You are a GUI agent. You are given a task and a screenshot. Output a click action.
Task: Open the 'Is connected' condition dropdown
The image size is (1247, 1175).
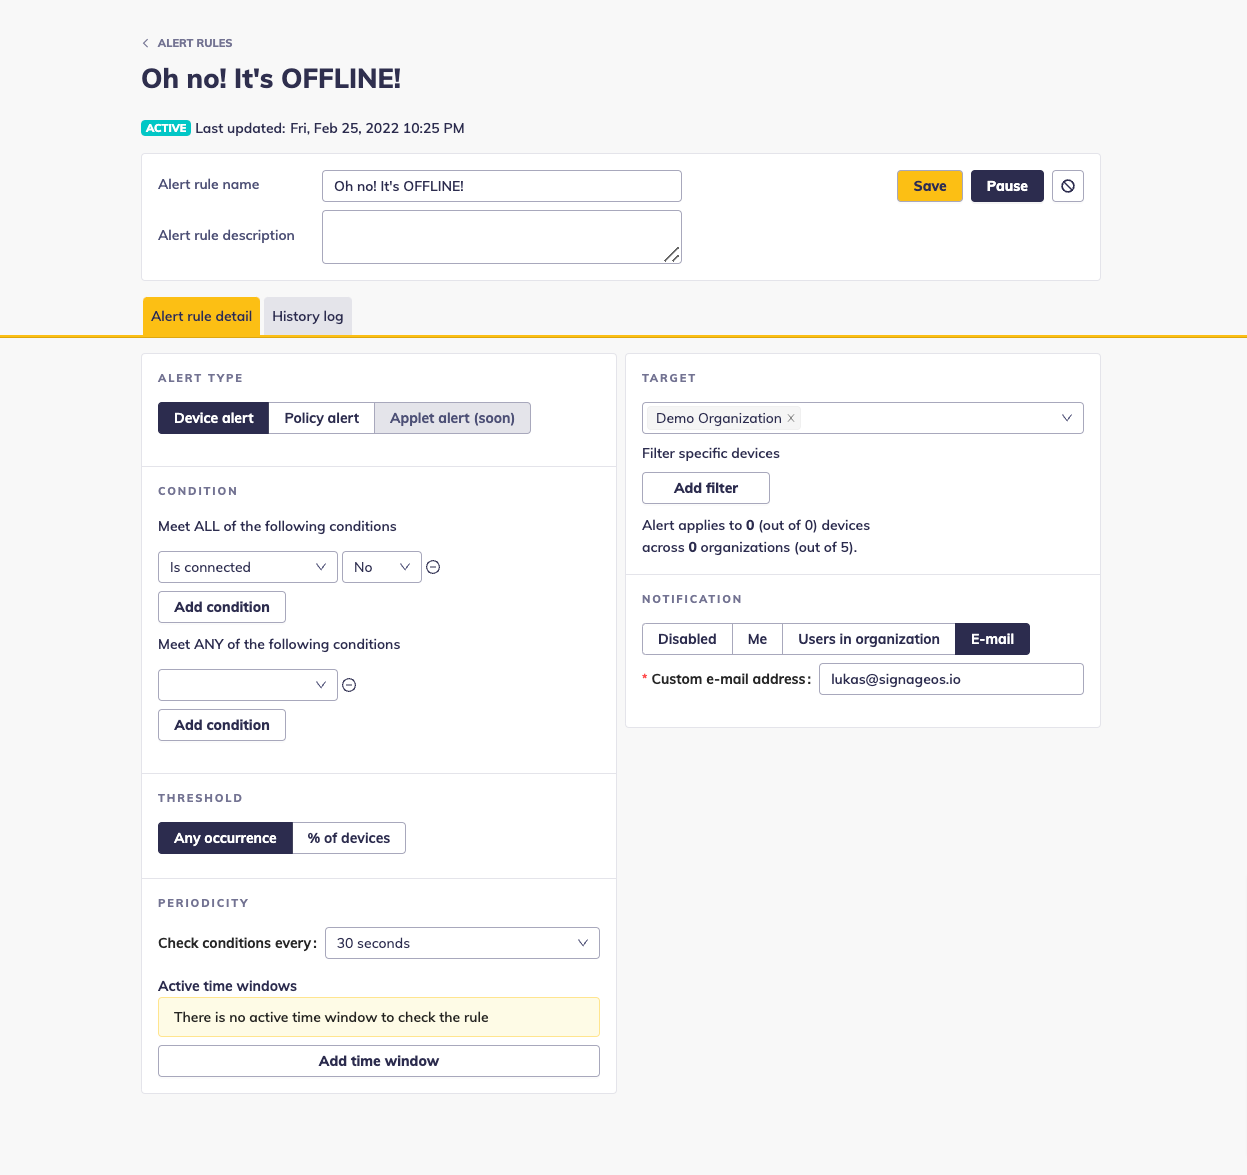[248, 567]
